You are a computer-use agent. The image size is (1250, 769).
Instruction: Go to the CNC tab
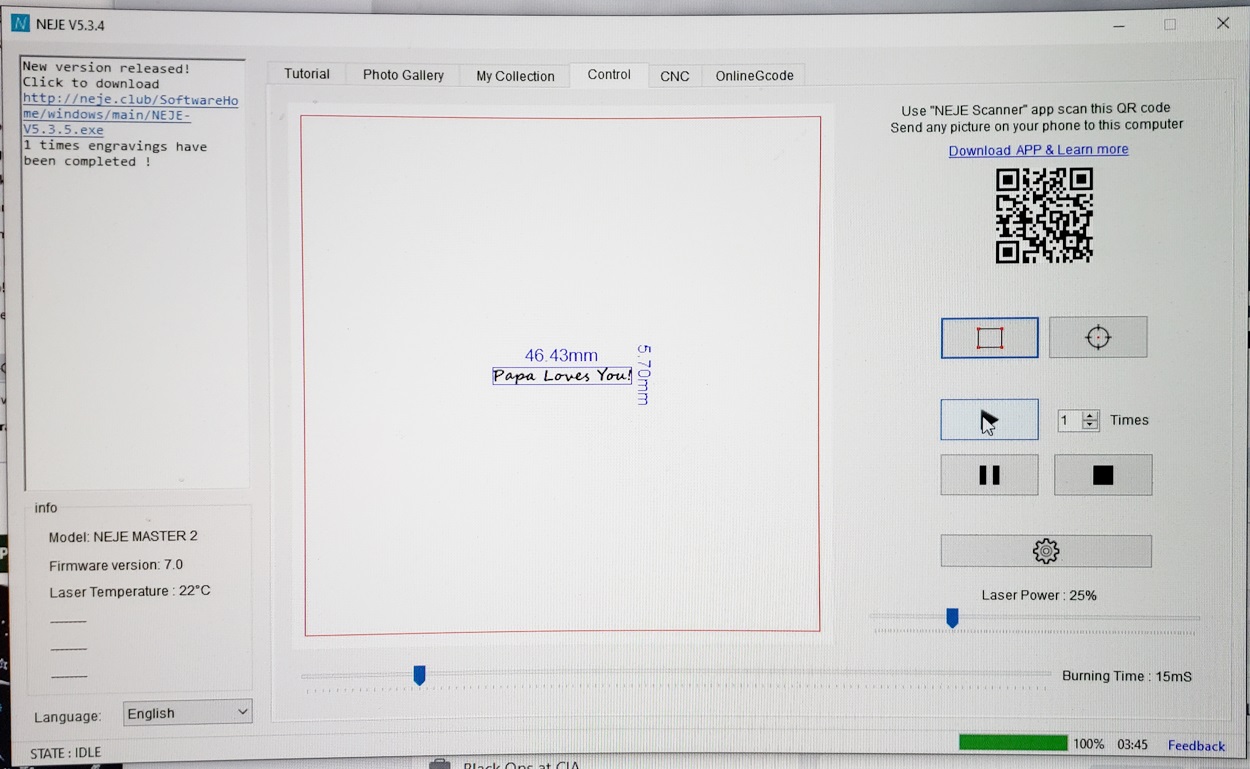(x=674, y=76)
